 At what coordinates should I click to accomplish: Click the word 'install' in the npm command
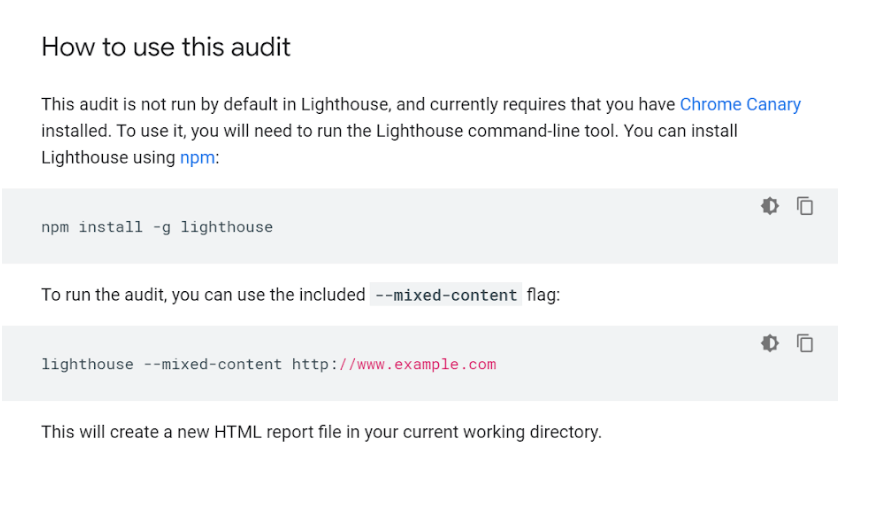click(111, 227)
